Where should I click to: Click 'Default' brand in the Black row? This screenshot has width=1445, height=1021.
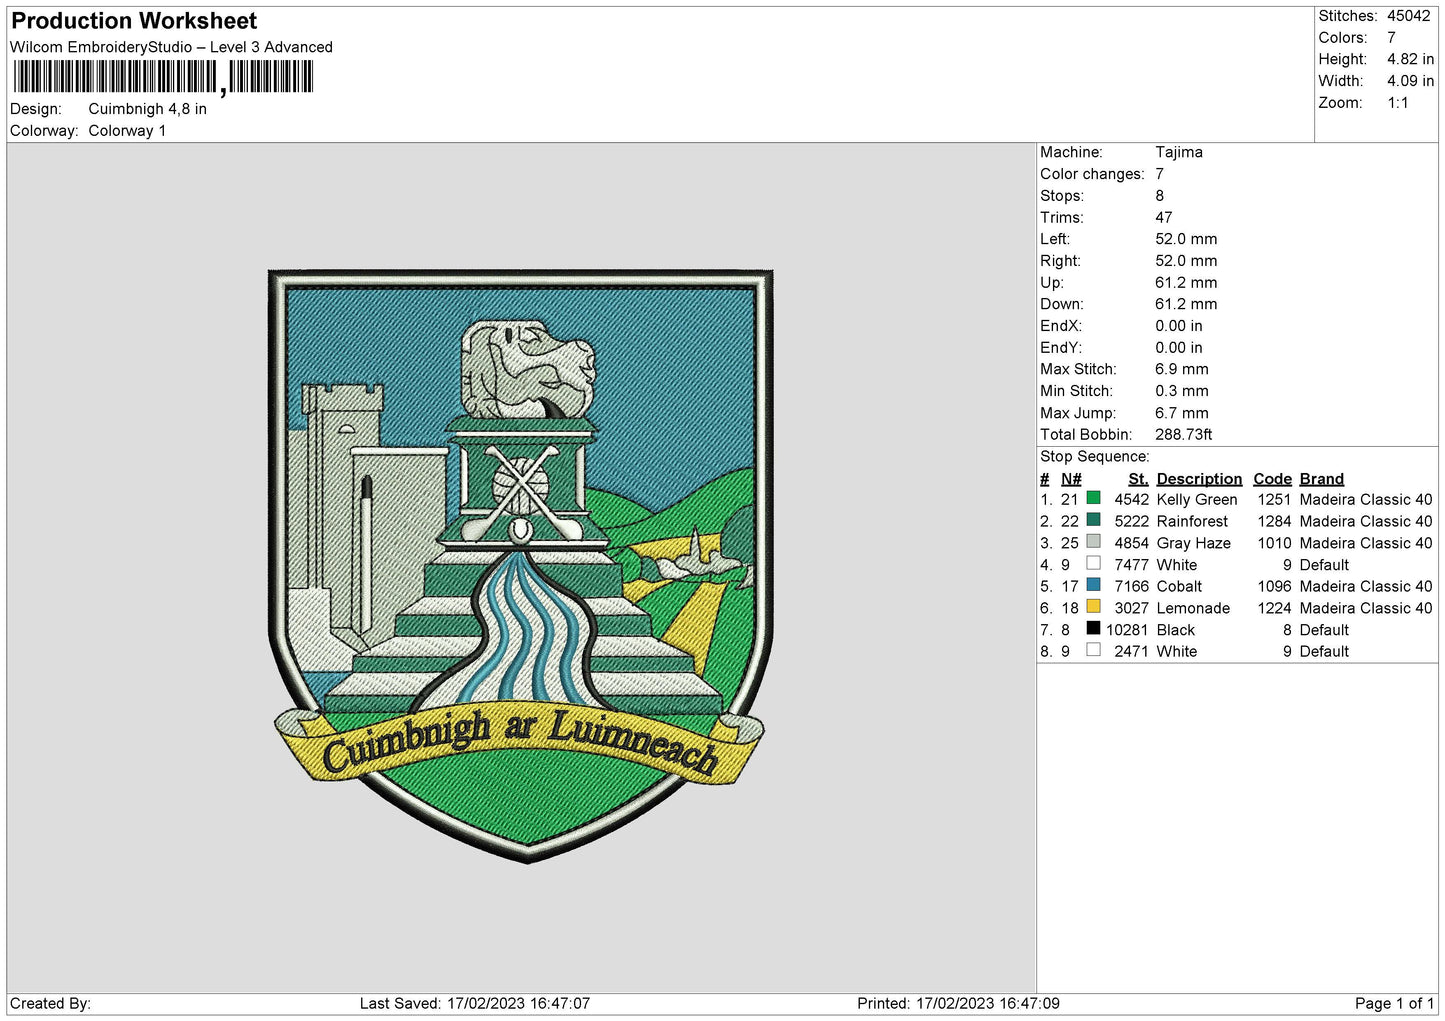click(1324, 630)
